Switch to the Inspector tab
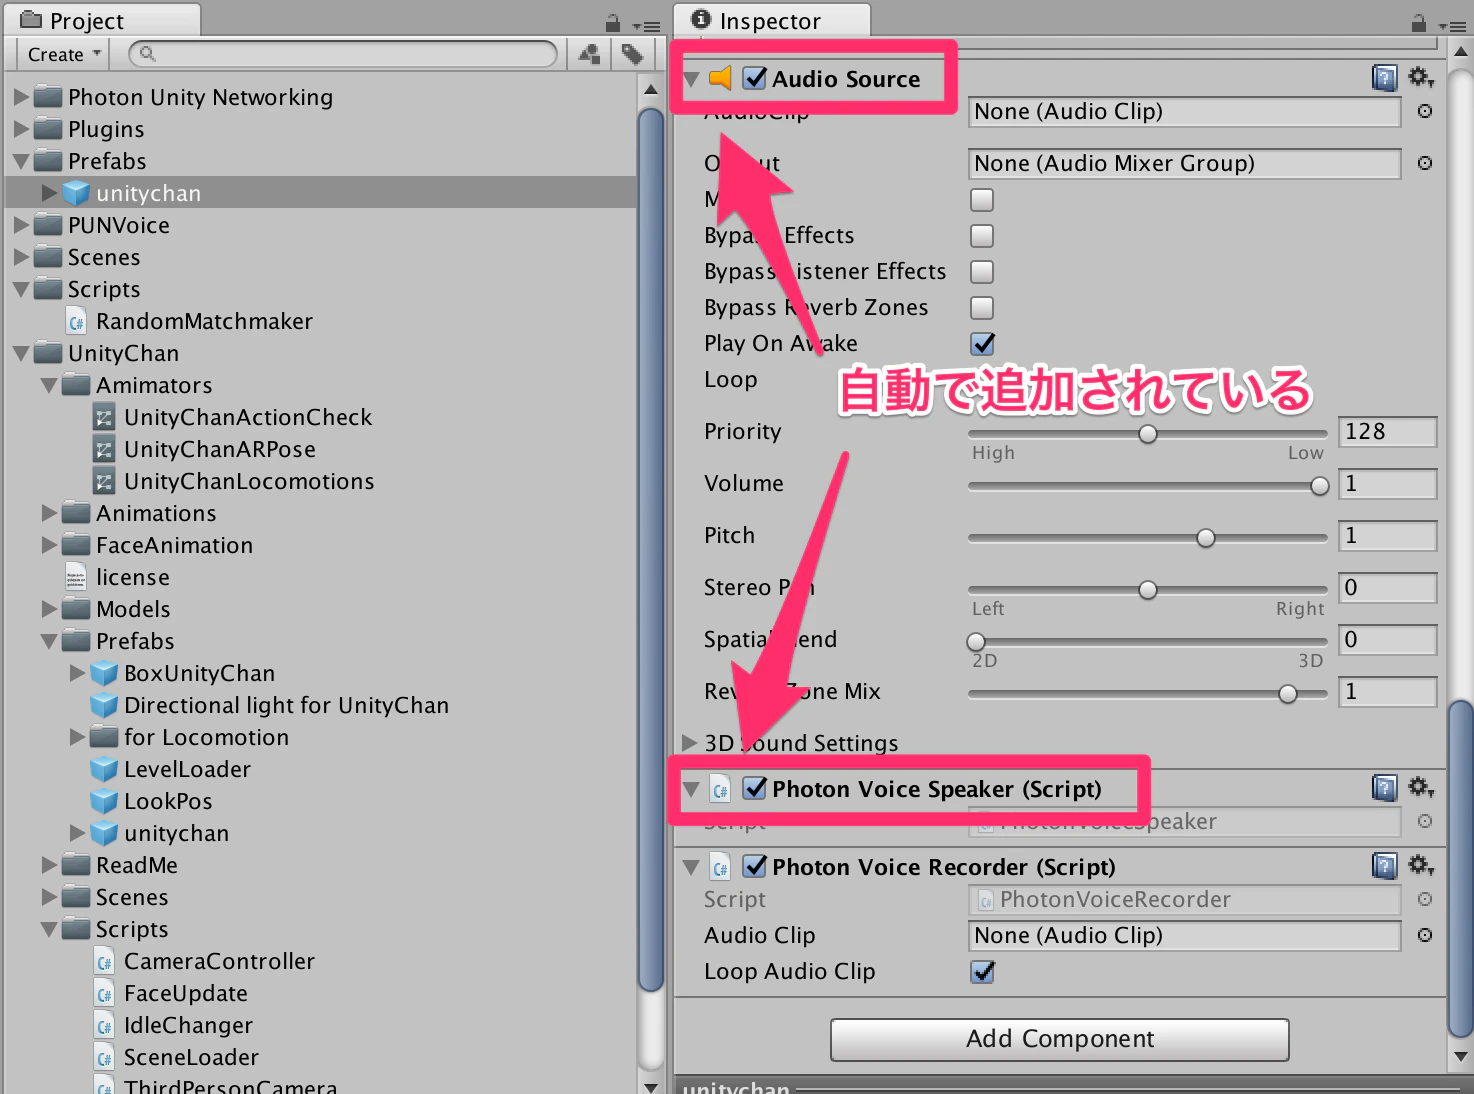This screenshot has width=1474, height=1094. pyautogui.click(x=771, y=21)
